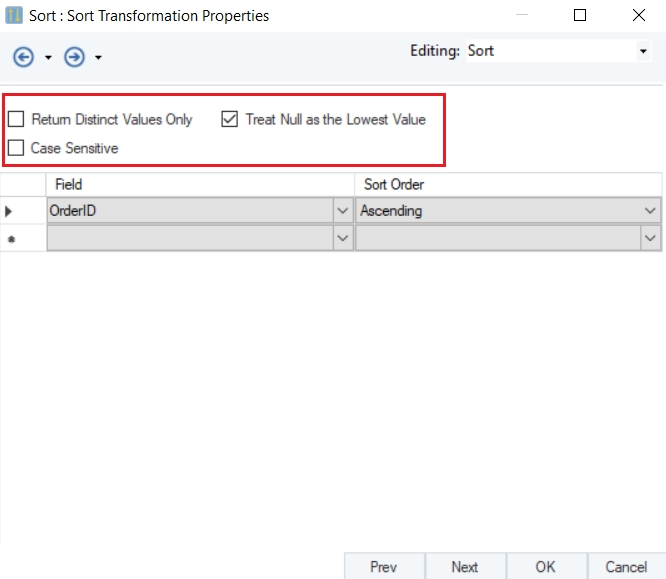
Task: Expand the empty new row Sort Order dropdown
Action: point(651,238)
